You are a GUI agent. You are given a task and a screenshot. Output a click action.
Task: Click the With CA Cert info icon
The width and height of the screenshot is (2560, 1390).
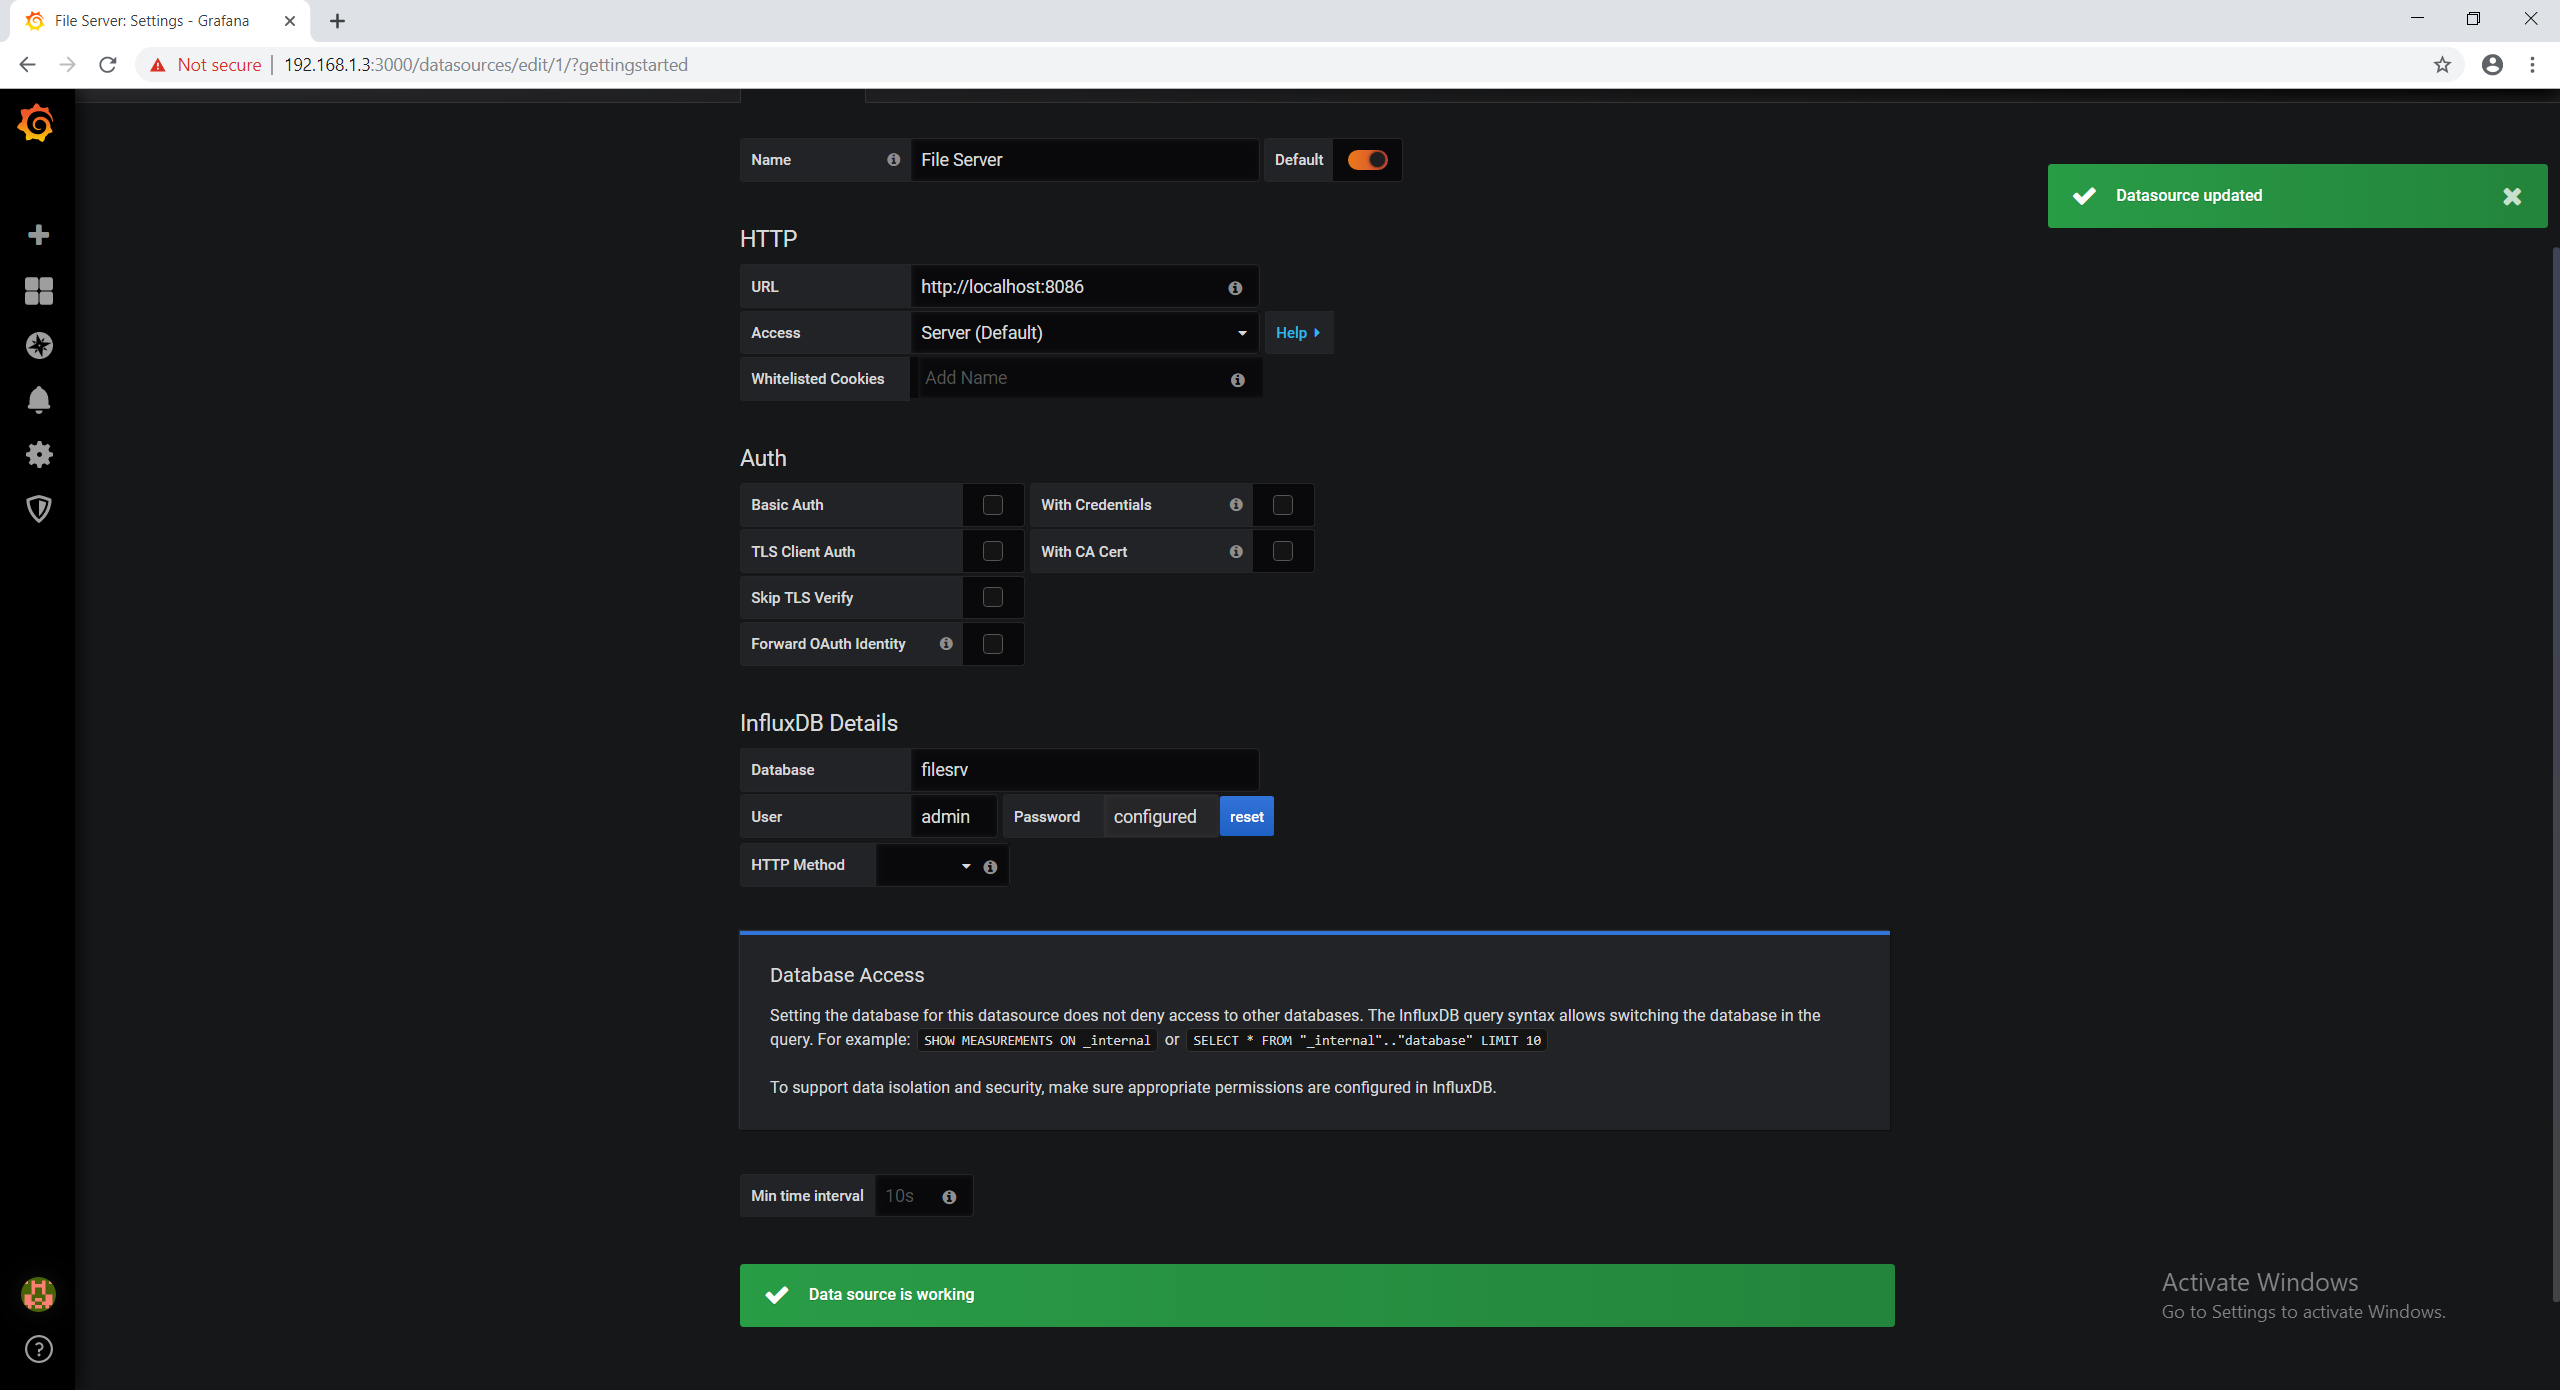[x=1236, y=552]
